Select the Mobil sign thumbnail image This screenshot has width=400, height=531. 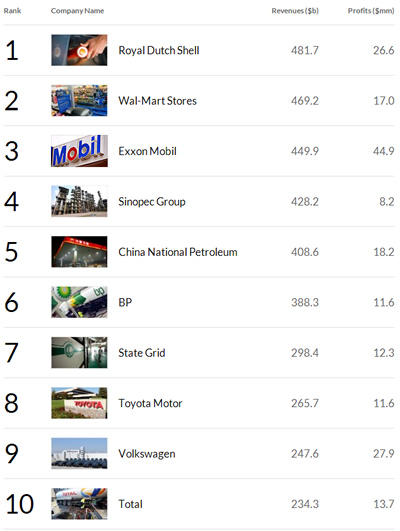pos(79,151)
